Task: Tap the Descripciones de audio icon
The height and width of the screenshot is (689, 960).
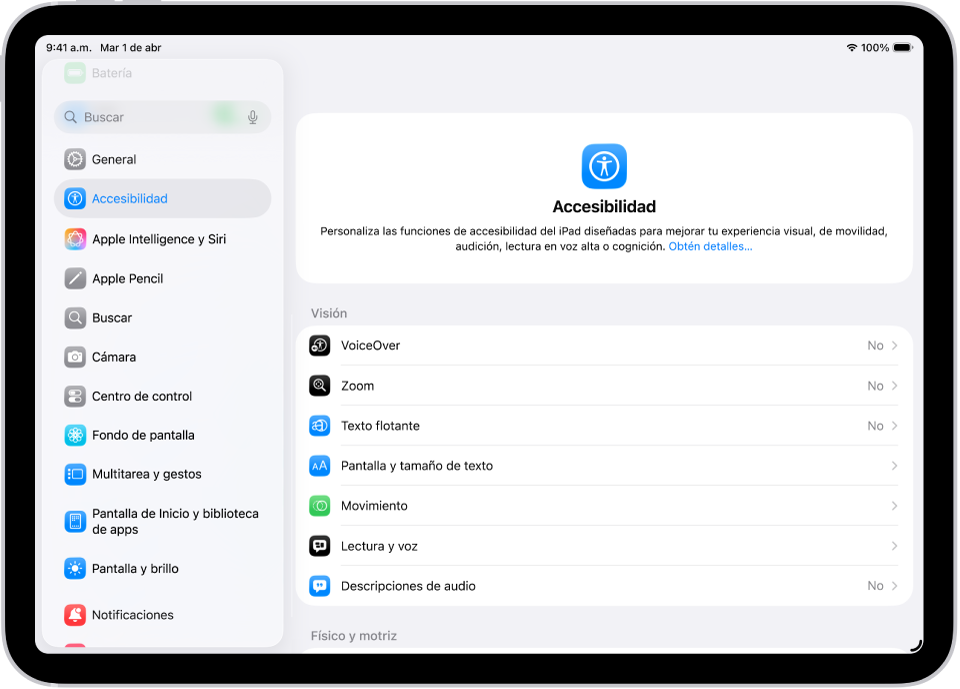Action: point(320,585)
